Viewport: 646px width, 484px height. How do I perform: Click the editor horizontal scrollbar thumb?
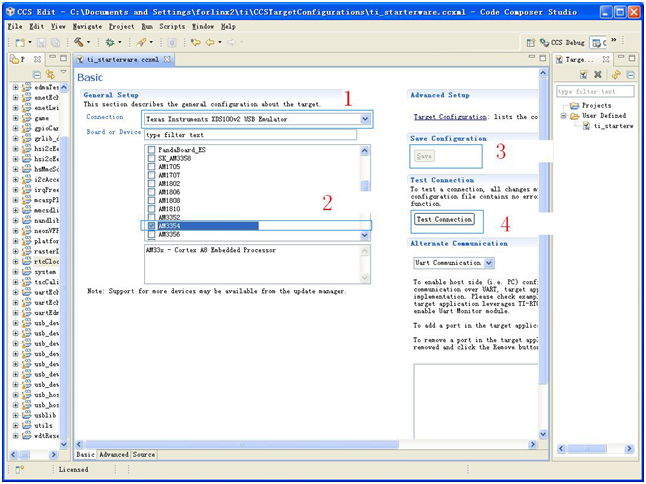click(x=242, y=444)
